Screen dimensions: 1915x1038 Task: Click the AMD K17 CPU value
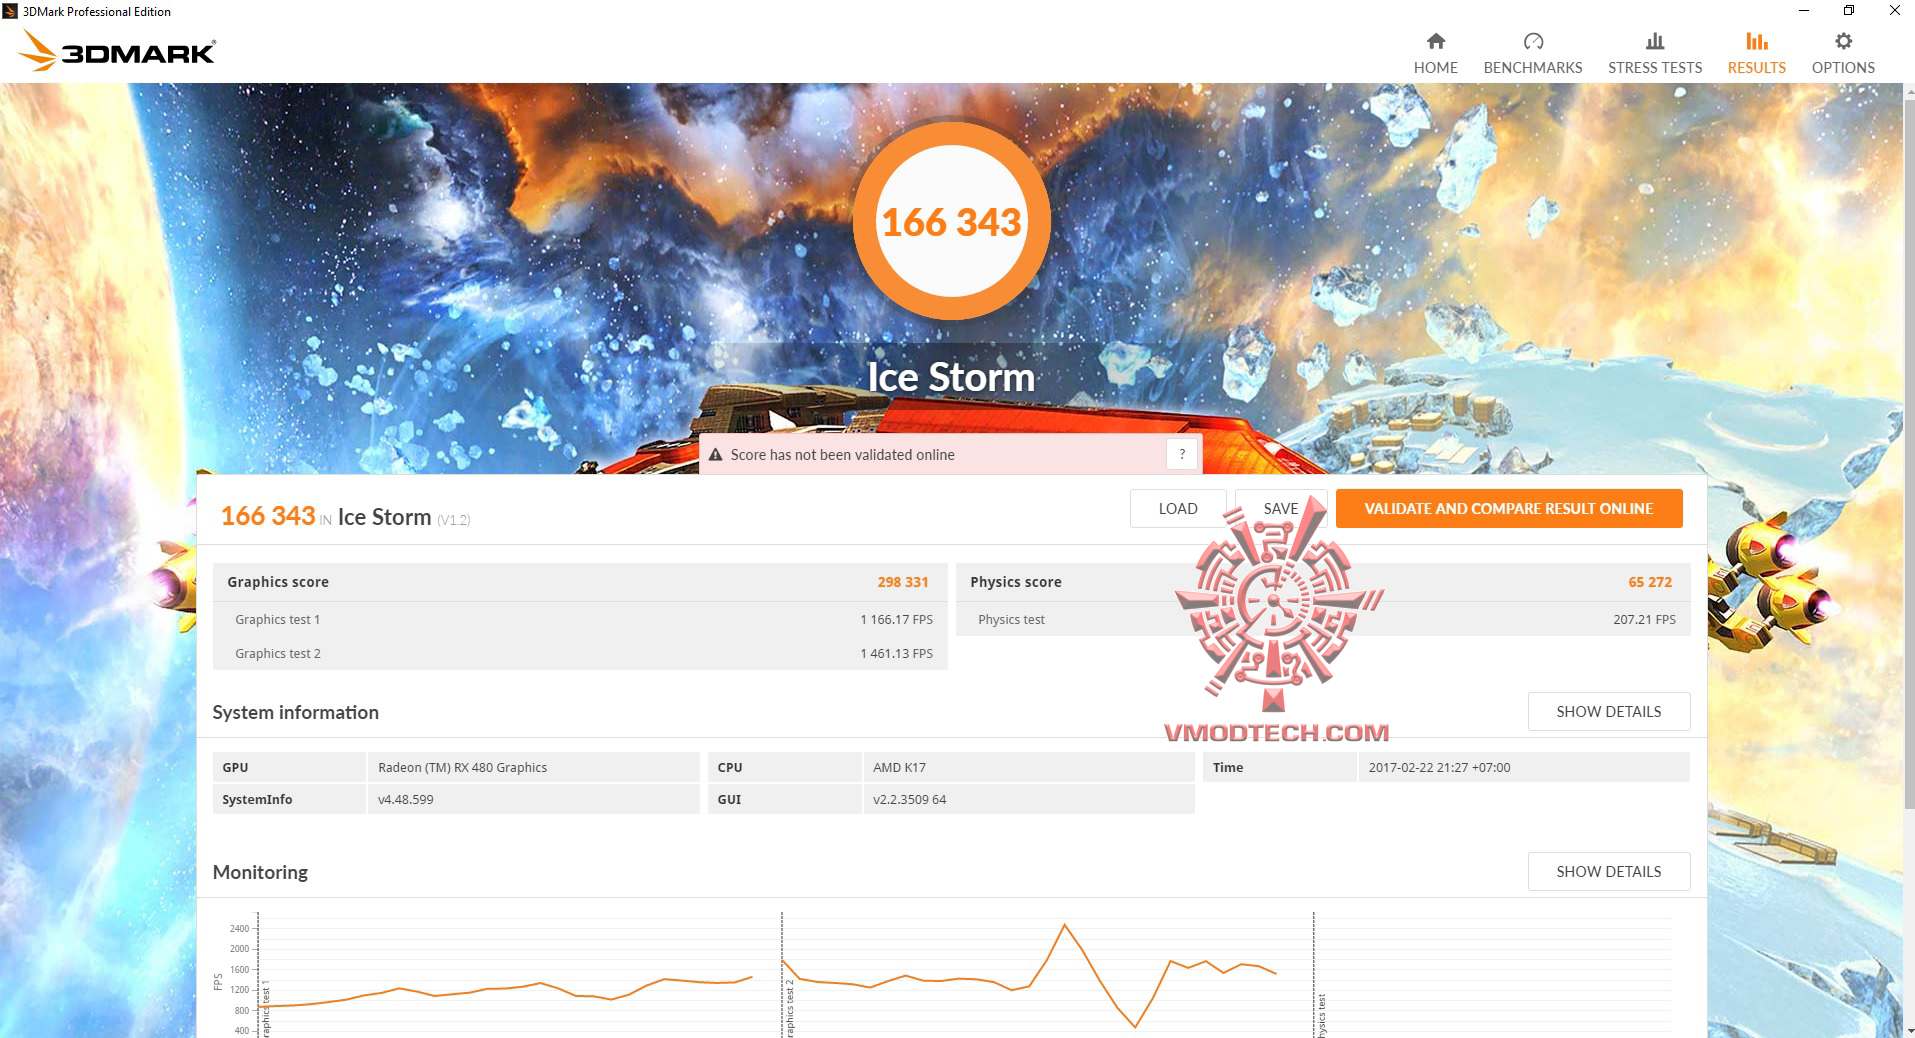click(899, 768)
